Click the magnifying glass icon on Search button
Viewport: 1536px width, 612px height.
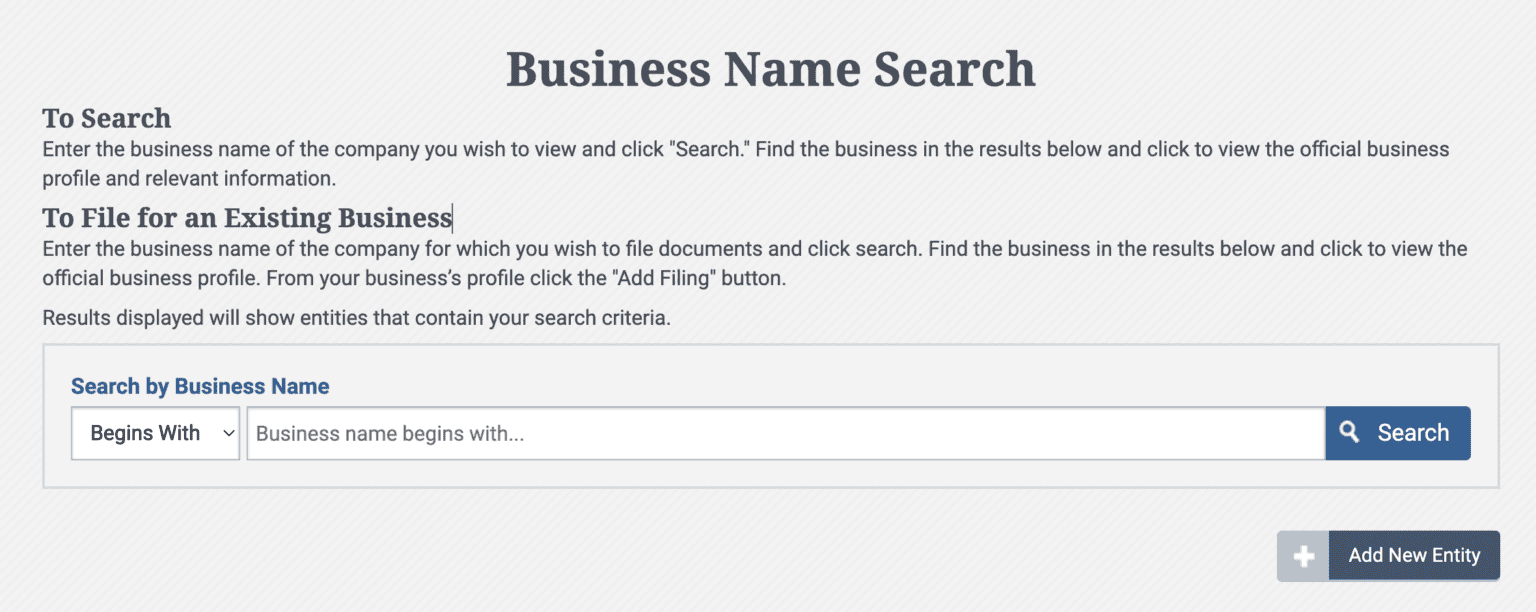pyautogui.click(x=1350, y=432)
